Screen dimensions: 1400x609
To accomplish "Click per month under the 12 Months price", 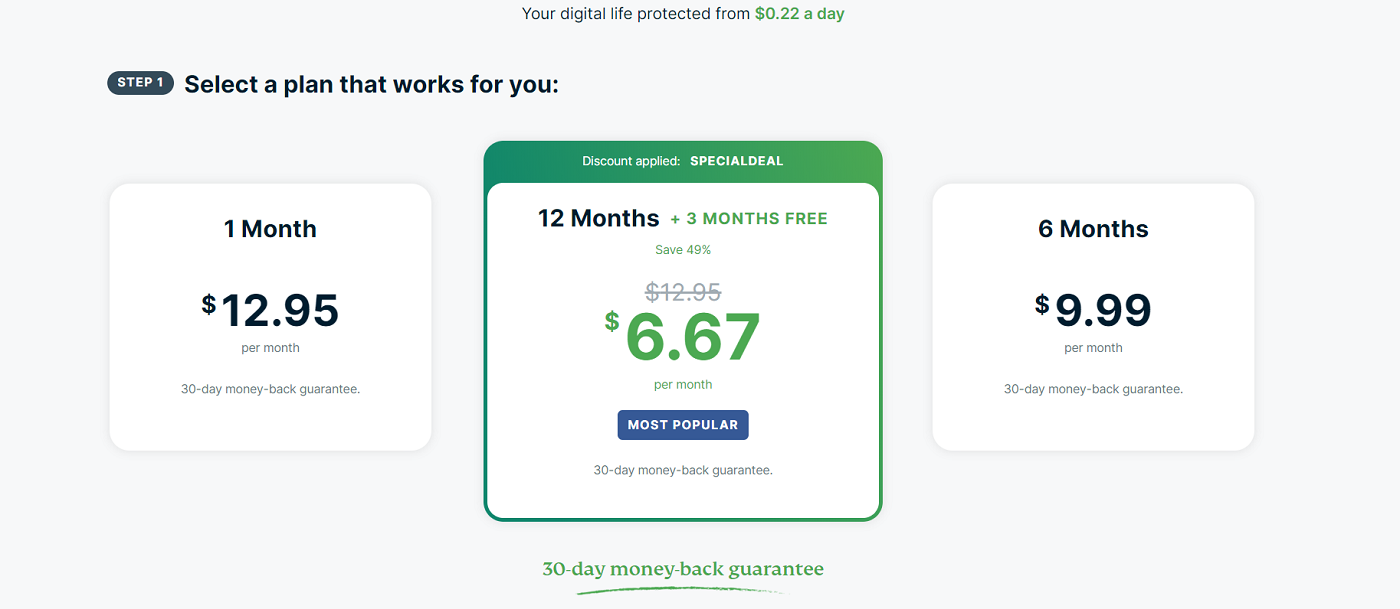I will 683,384.
